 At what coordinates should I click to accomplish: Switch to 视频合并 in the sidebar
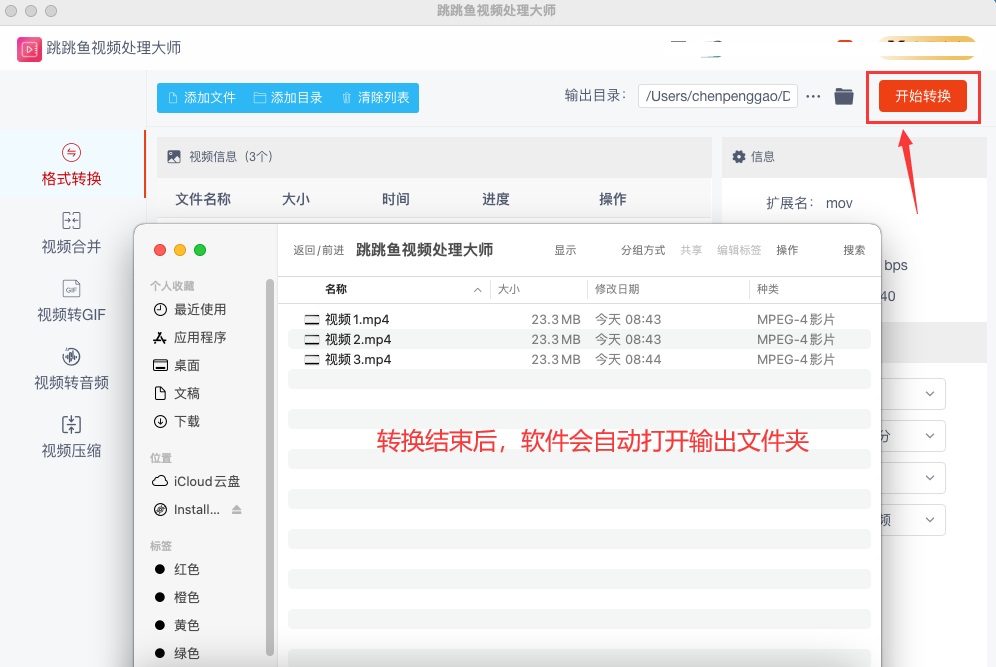click(72, 232)
